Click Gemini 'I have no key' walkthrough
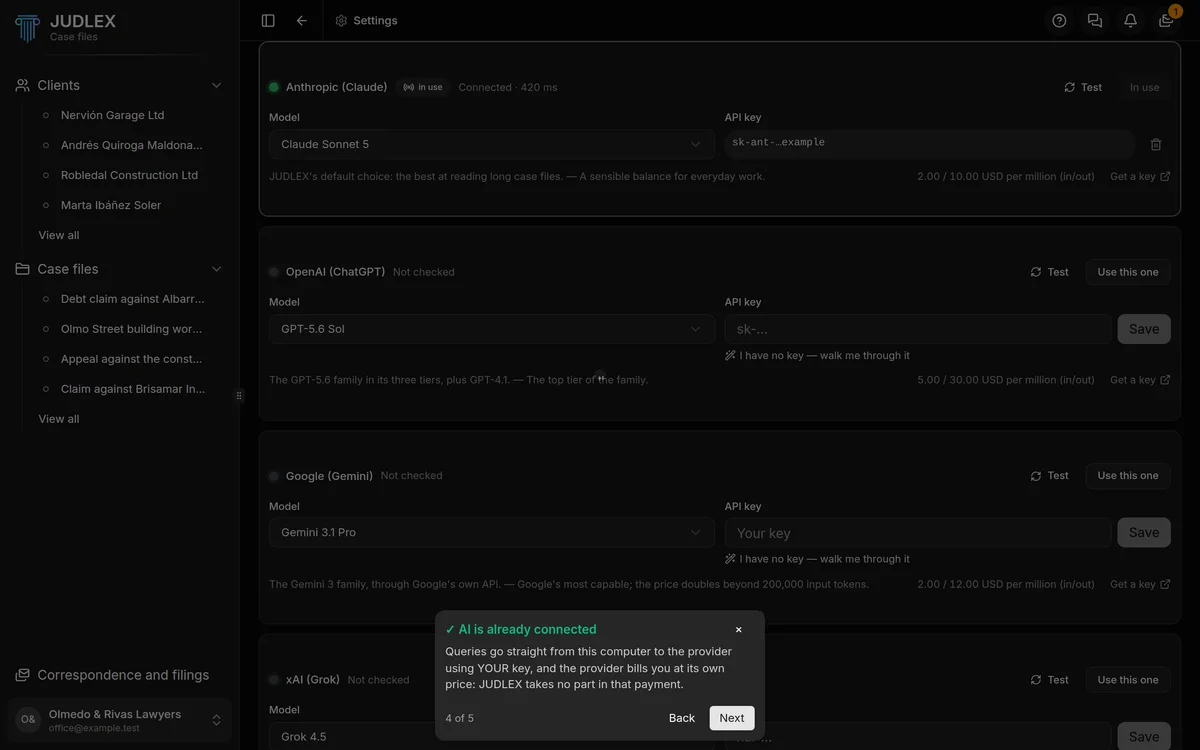The image size is (1200, 750). (x=818, y=559)
